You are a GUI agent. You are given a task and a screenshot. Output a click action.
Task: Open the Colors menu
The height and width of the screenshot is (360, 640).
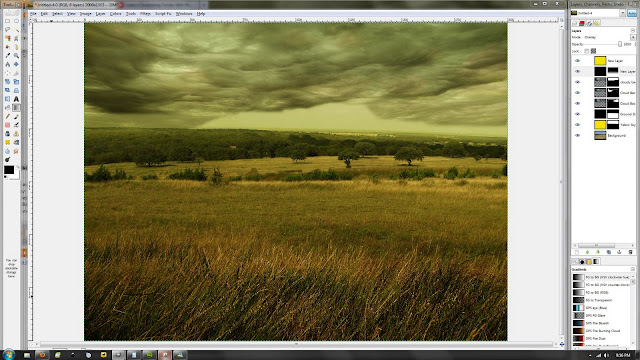116,13
